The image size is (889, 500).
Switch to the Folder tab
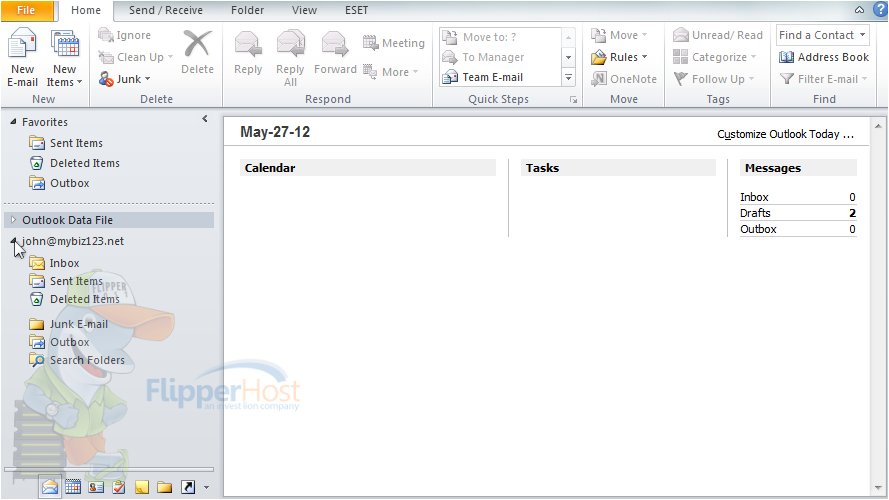(x=247, y=10)
